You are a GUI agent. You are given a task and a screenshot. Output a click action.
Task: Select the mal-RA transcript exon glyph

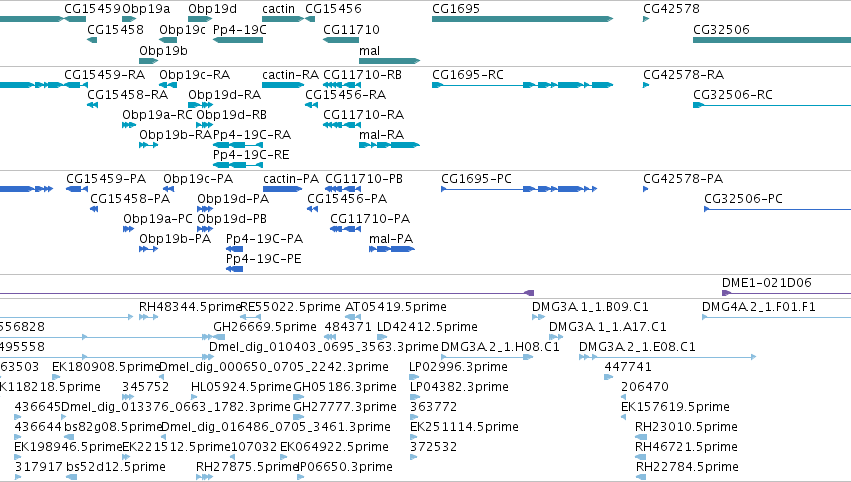(x=389, y=145)
